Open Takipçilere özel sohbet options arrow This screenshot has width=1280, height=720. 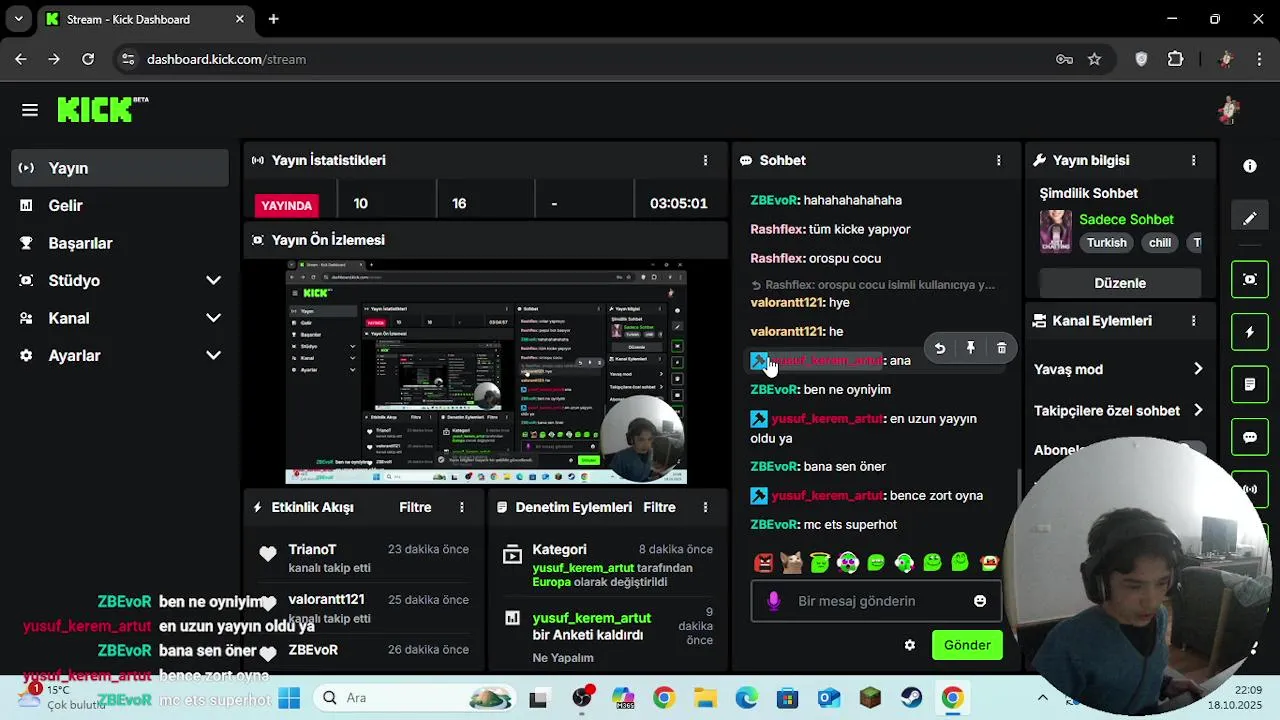point(1198,411)
